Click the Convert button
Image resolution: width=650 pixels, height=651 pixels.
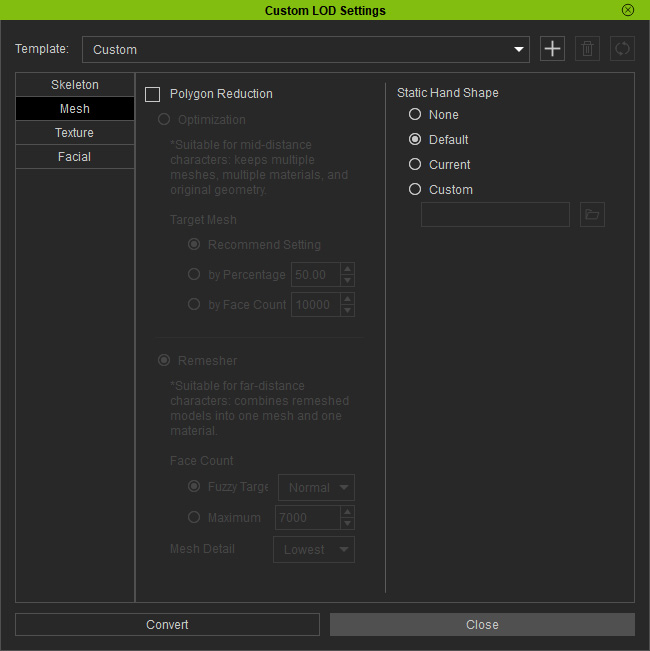167,624
